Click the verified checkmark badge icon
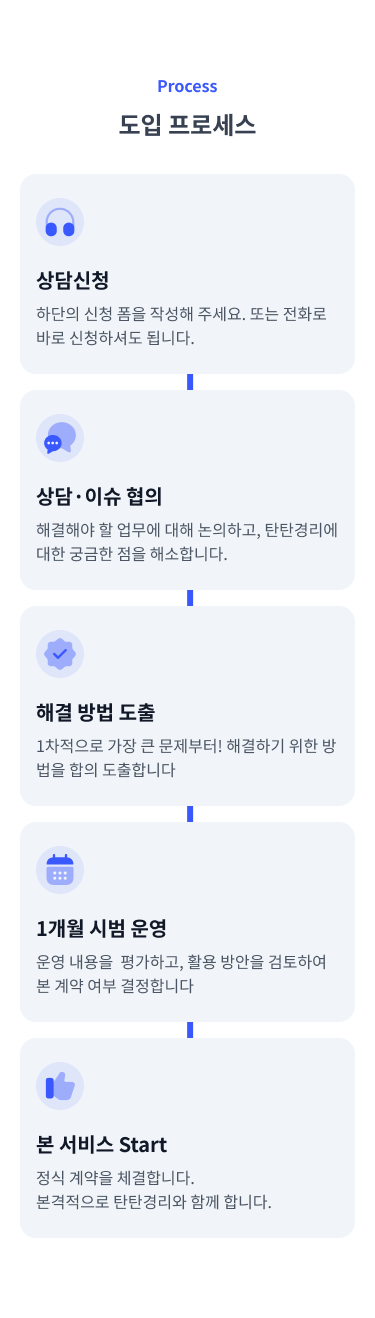This screenshot has width=375, height=1318. pos(60,654)
